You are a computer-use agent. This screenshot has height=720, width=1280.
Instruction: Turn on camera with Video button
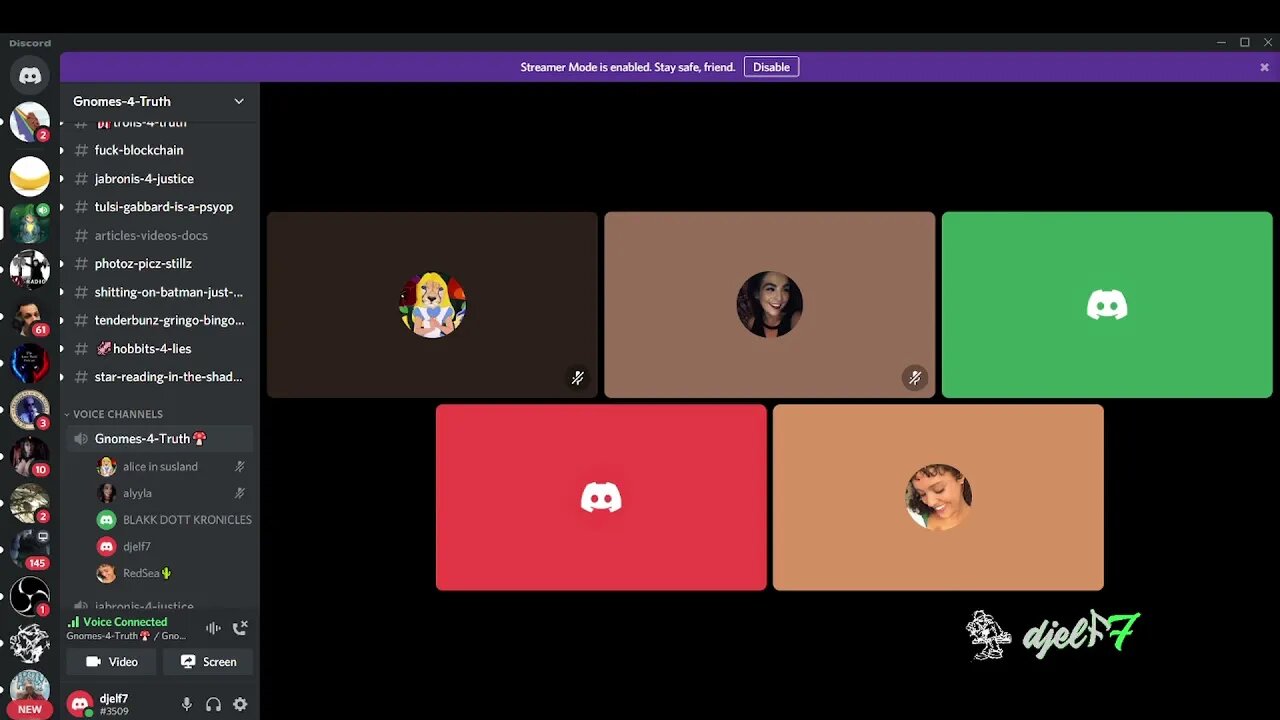coord(112,661)
